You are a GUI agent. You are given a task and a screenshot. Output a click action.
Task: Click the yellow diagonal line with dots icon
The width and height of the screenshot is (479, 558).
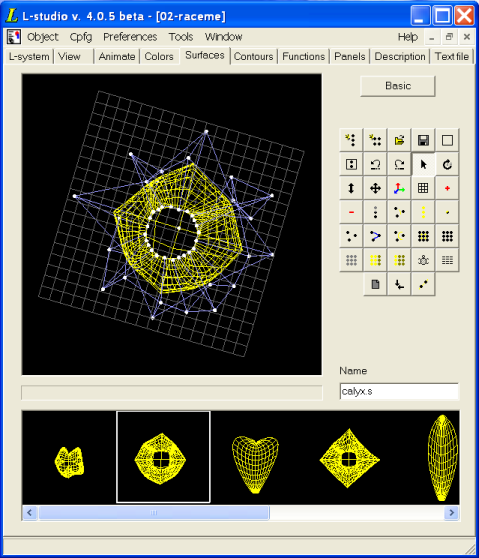point(423,284)
